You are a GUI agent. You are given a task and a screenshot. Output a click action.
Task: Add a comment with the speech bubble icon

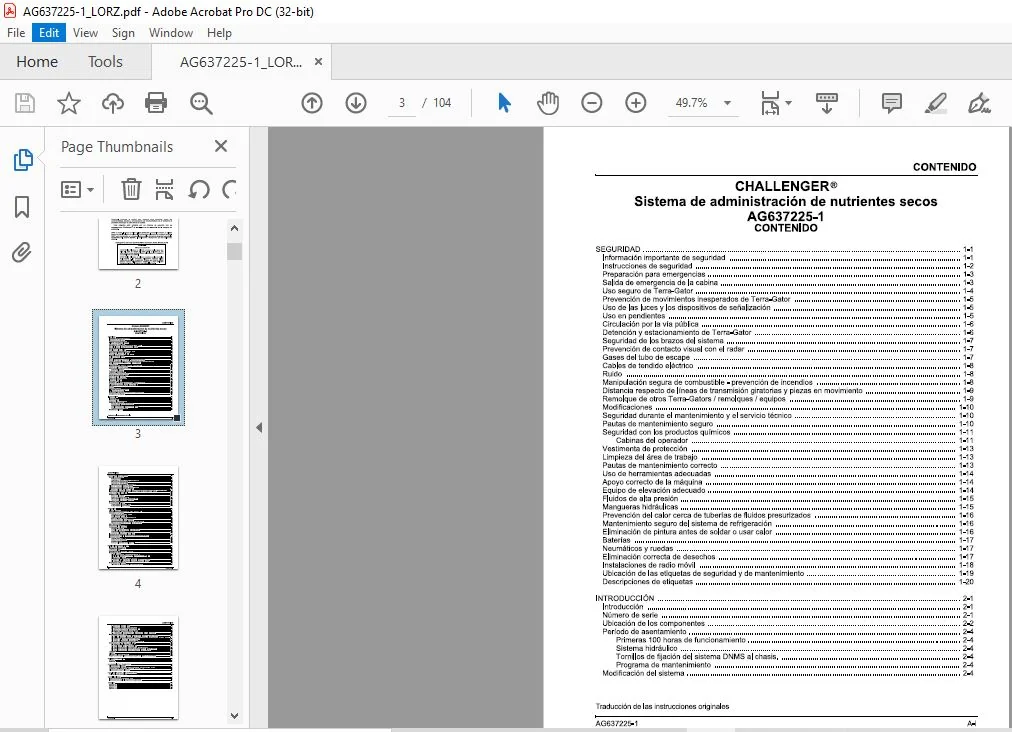click(891, 103)
